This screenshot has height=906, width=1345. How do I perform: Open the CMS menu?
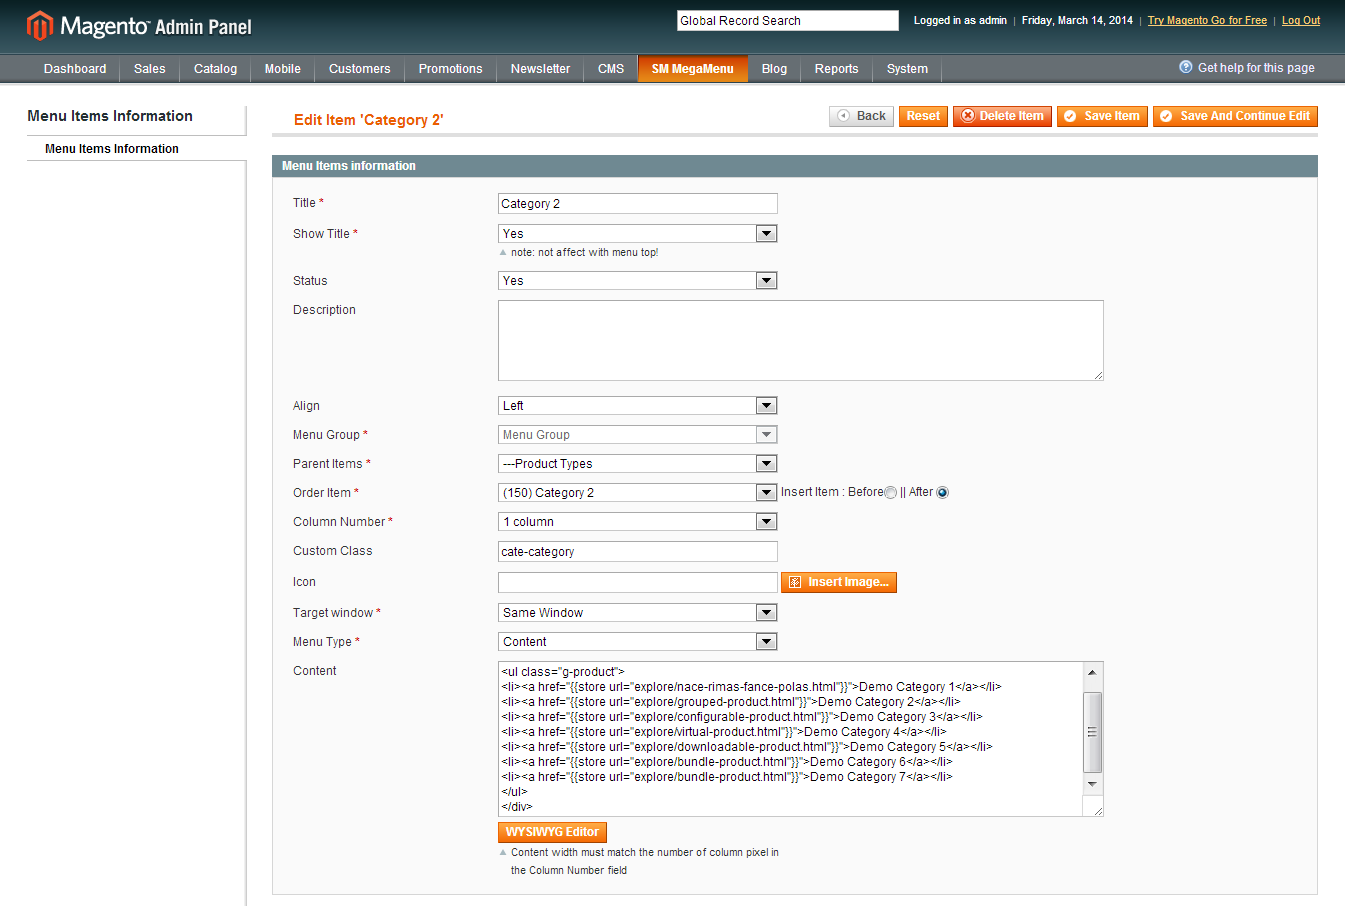[x=611, y=69]
